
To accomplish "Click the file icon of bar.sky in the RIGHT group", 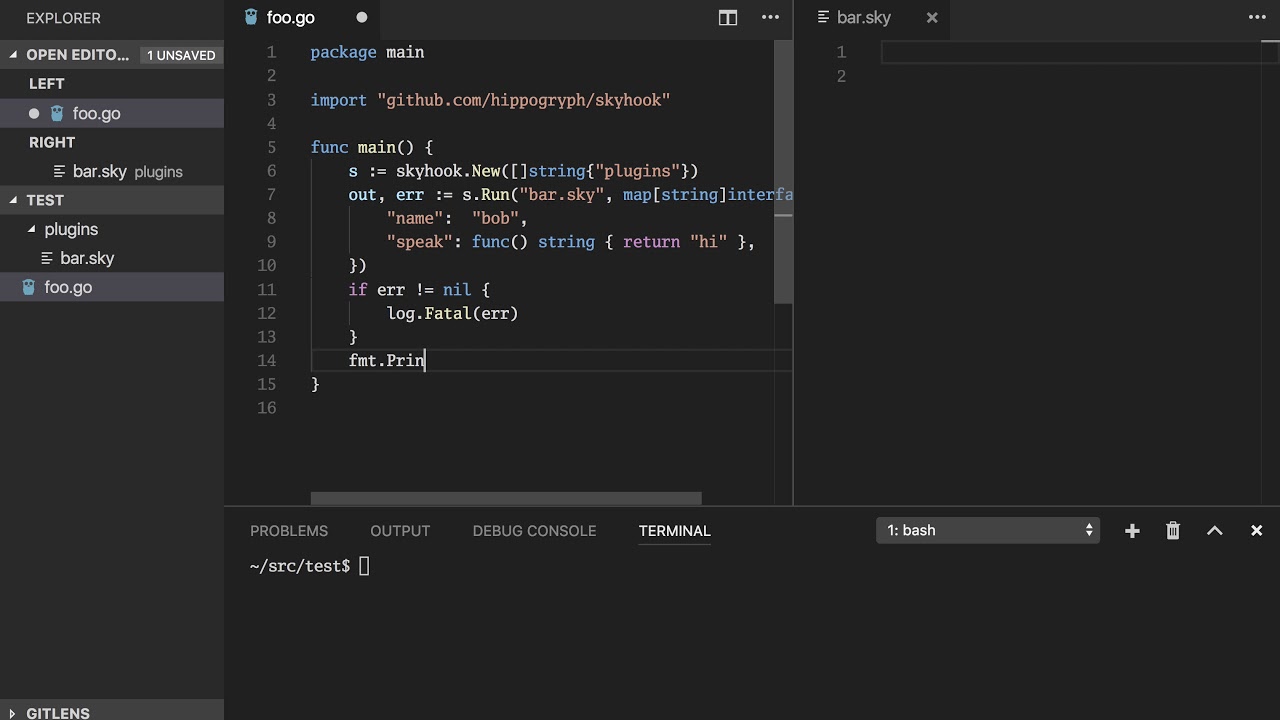I will click(60, 171).
